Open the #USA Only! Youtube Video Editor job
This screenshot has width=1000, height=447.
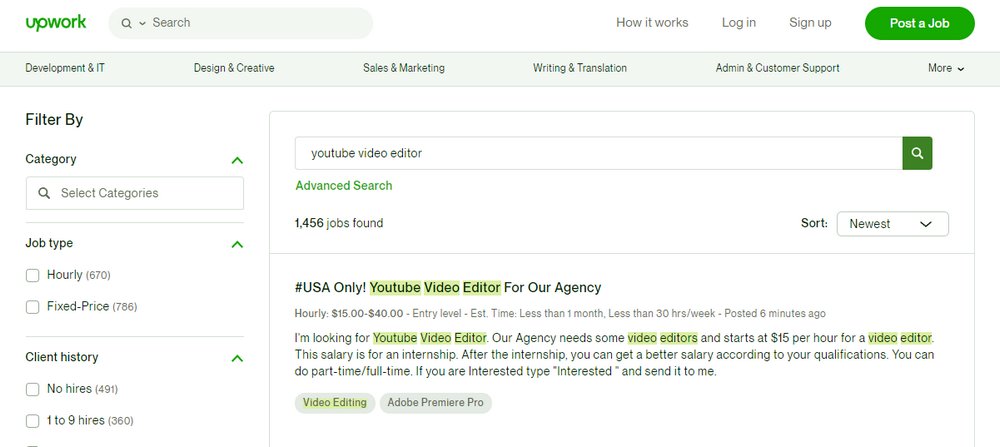coord(448,288)
